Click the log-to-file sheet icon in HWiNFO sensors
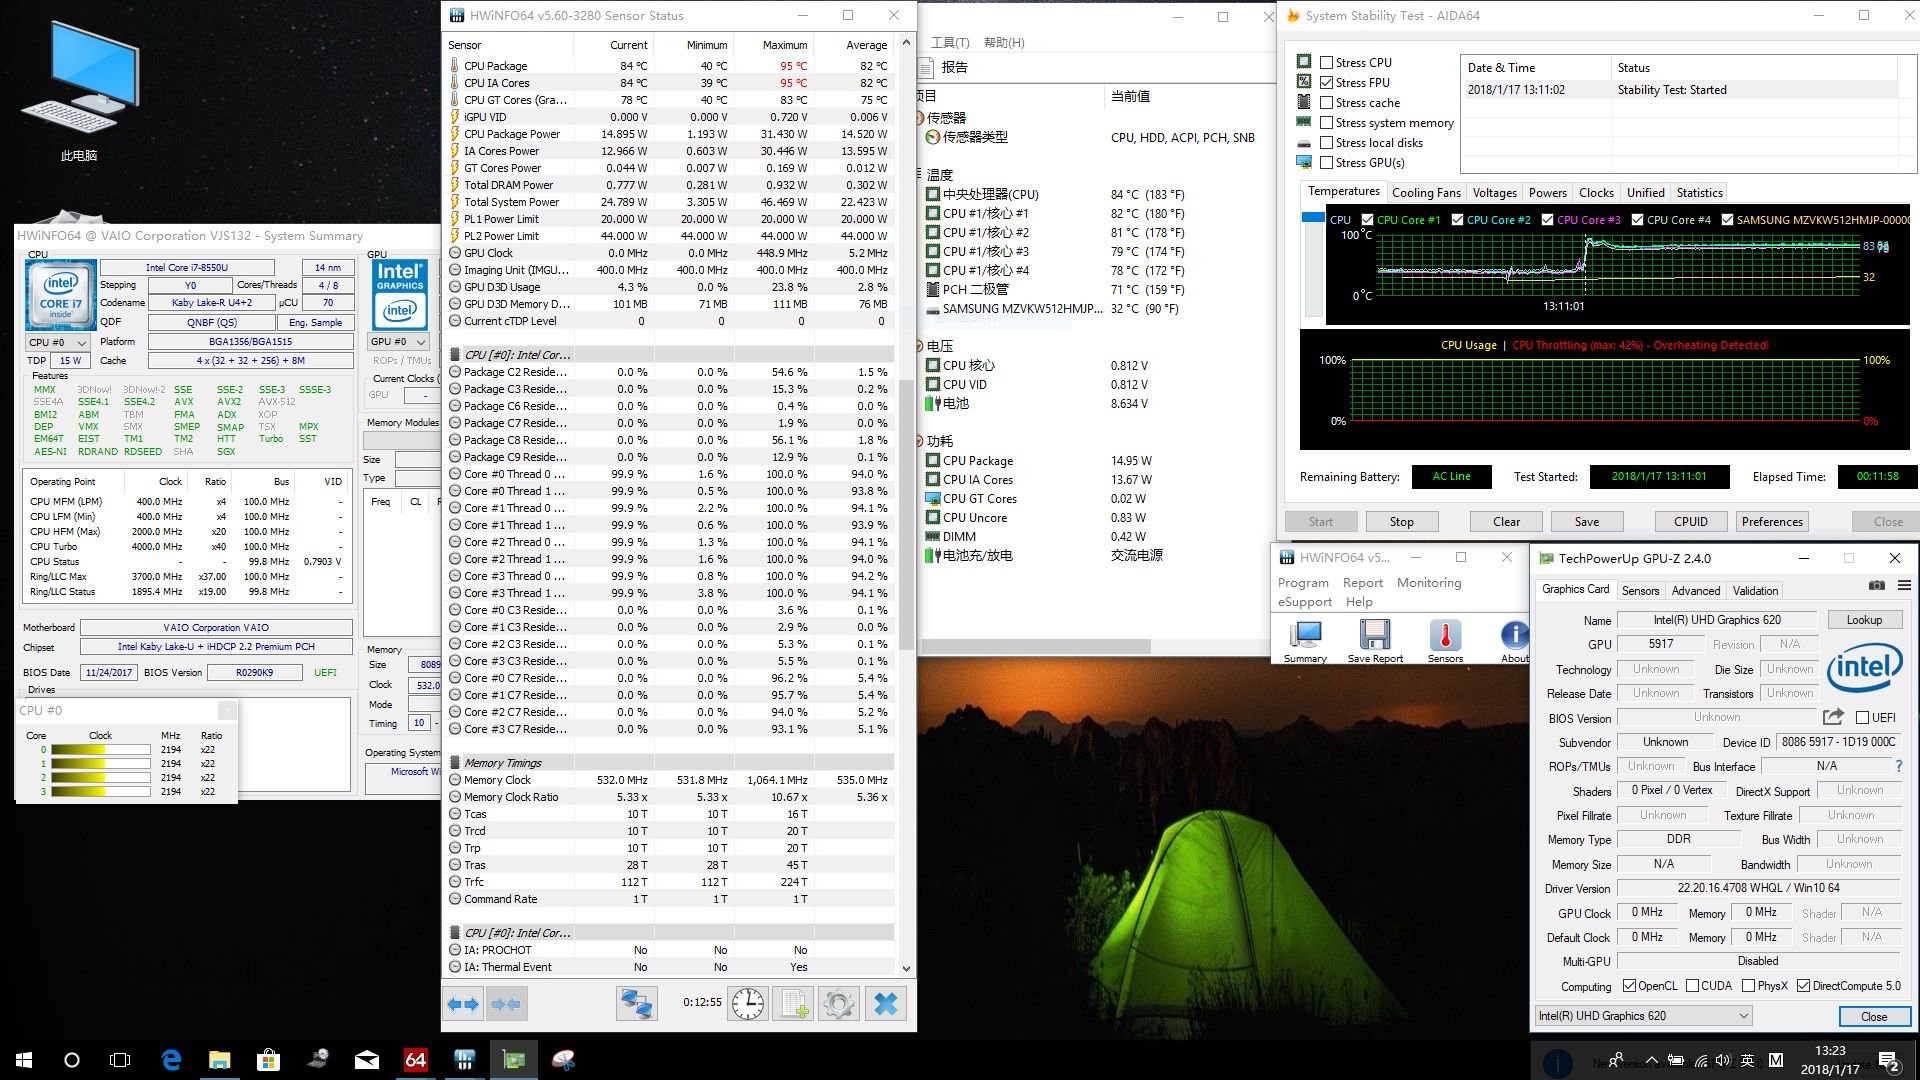This screenshot has width=1920, height=1080. coord(795,1004)
